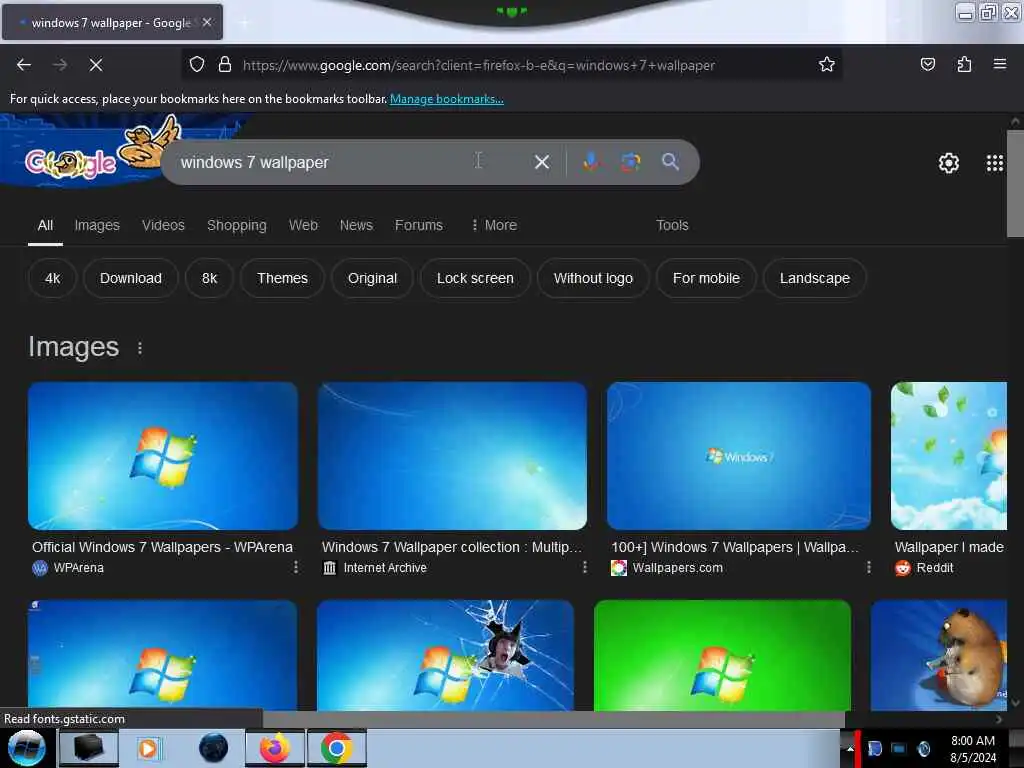Filter results with the Themes chip

(282, 278)
